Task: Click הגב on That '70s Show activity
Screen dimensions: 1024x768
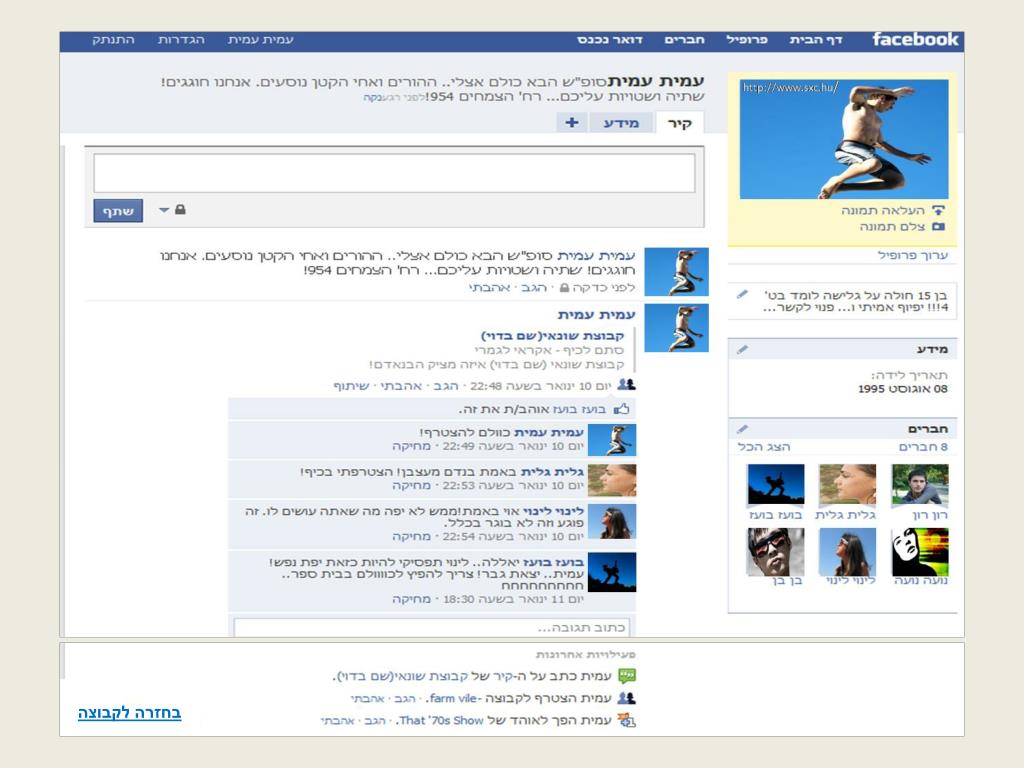Action: point(374,721)
